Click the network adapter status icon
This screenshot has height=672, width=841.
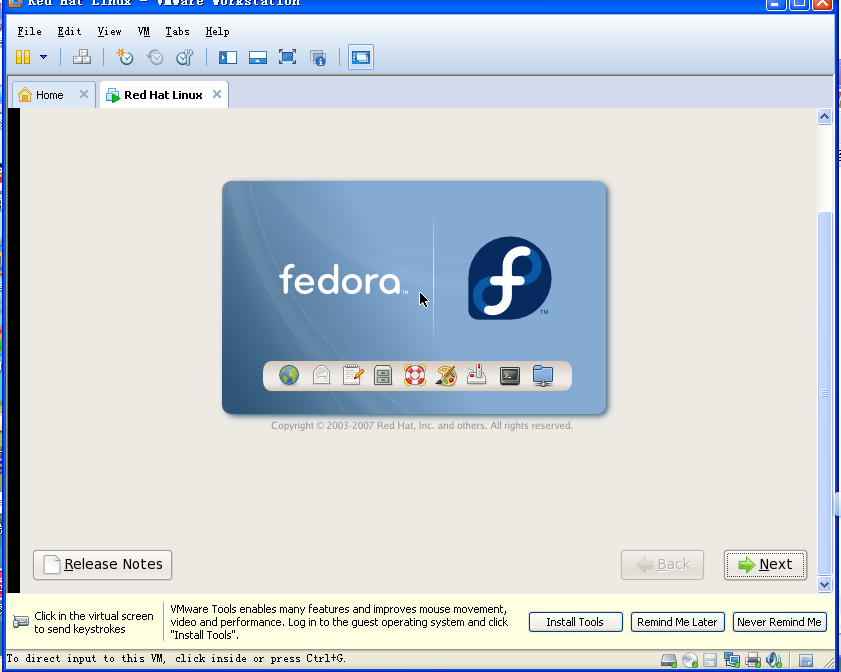731,660
